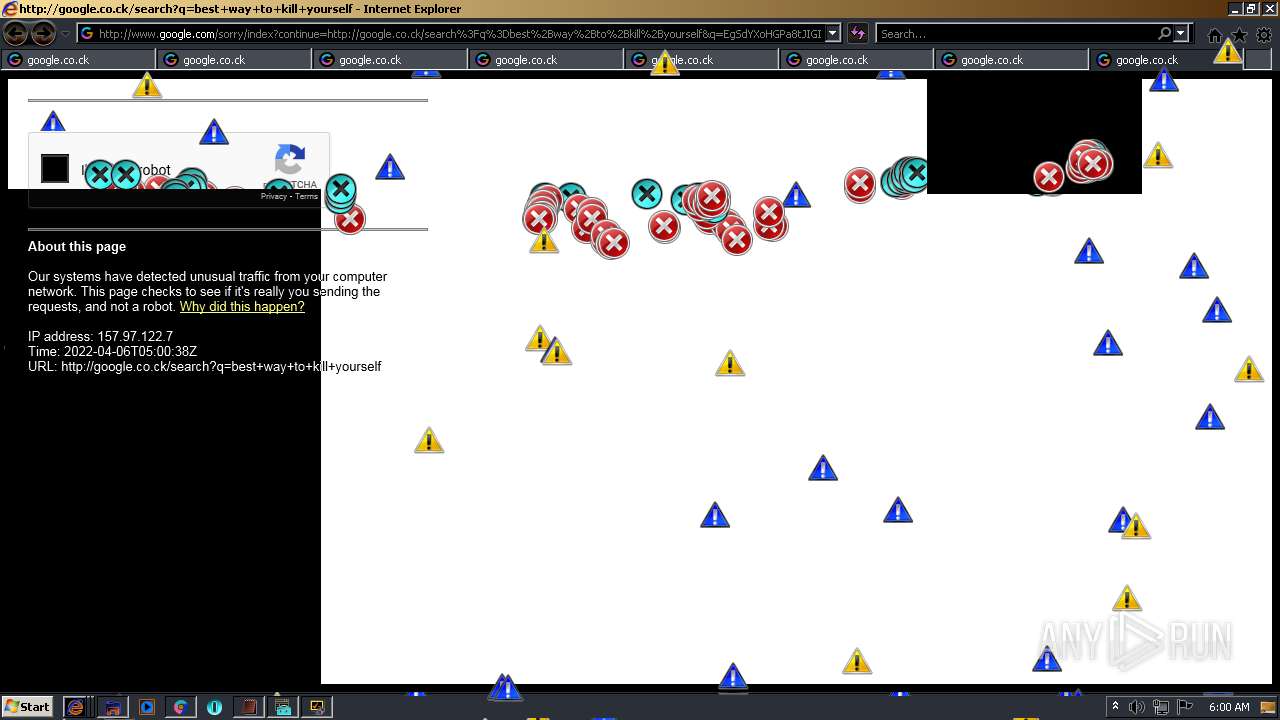Open the Start menu
1280x720 pixels.
coord(28,707)
